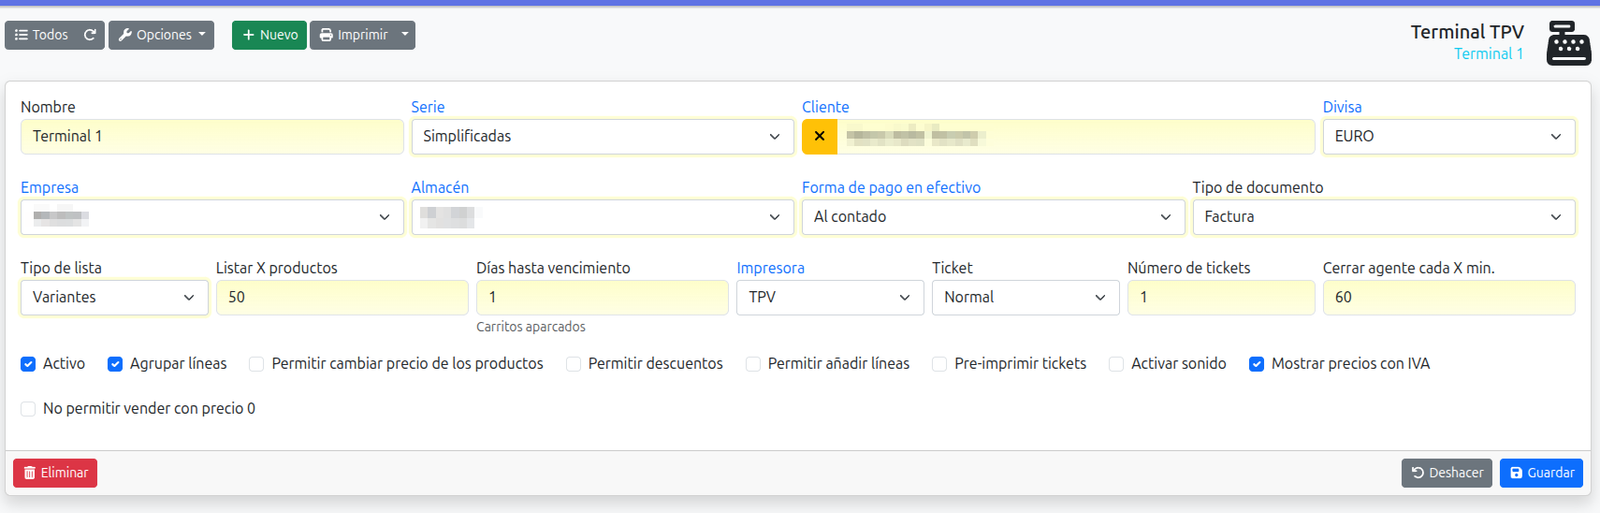The width and height of the screenshot is (1600, 513).
Task: Click the cash register icon at top right
Action: 1568,43
